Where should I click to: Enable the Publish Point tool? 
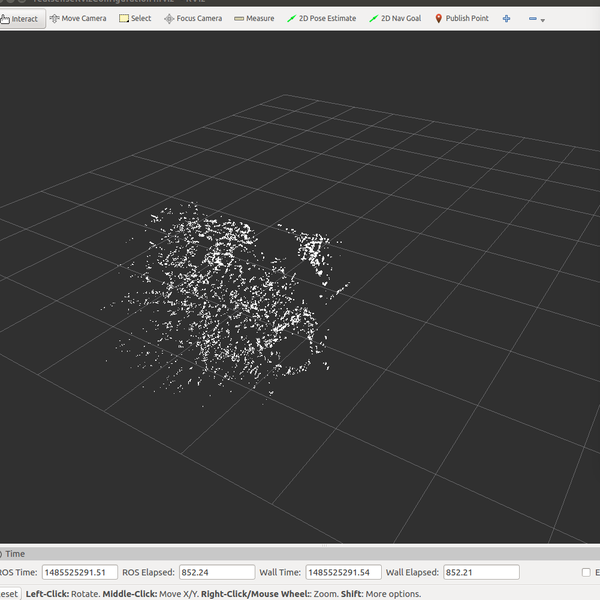(461, 19)
